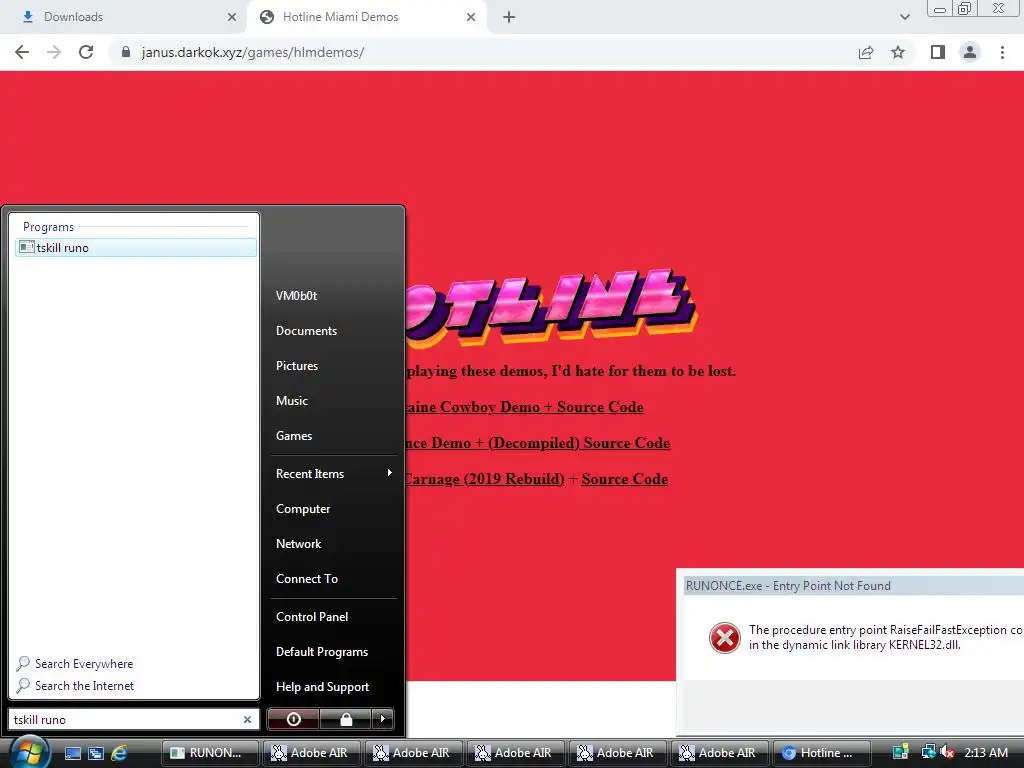Open the Chrome profile icon
This screenshot has height=768, width=1024.
(x=970, y=52)
